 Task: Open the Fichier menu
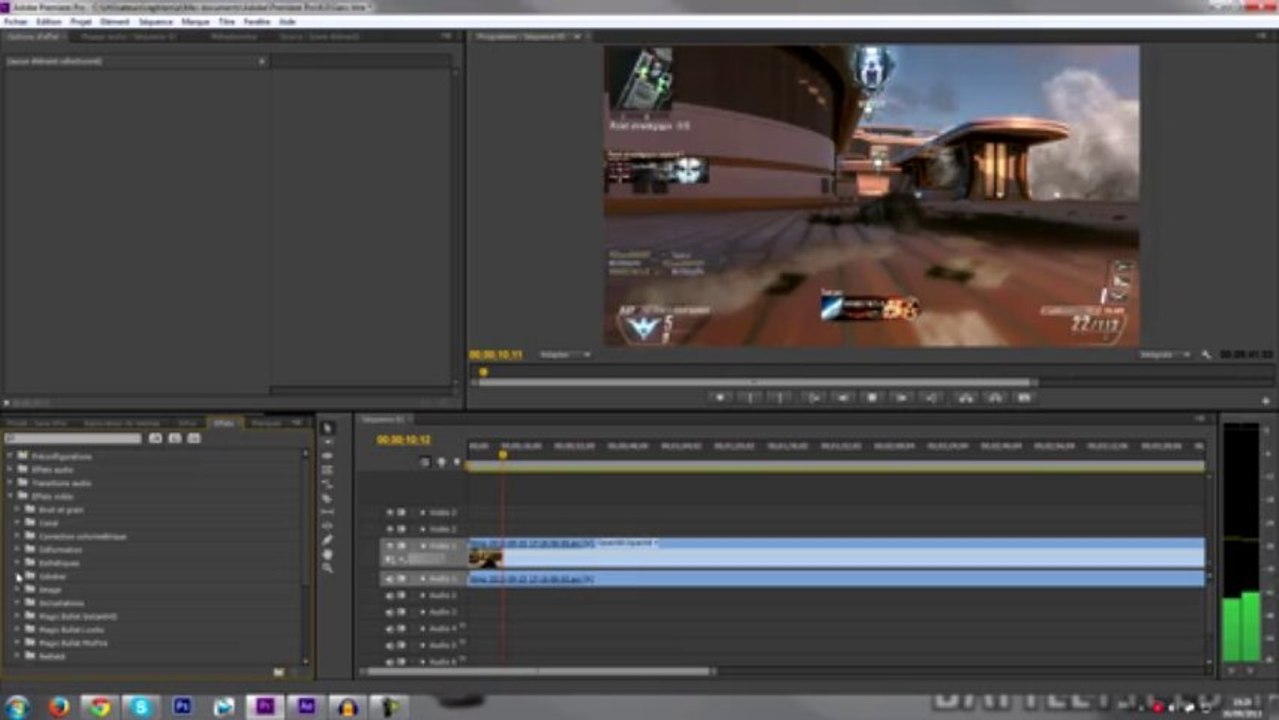click(x=15, y=21)
